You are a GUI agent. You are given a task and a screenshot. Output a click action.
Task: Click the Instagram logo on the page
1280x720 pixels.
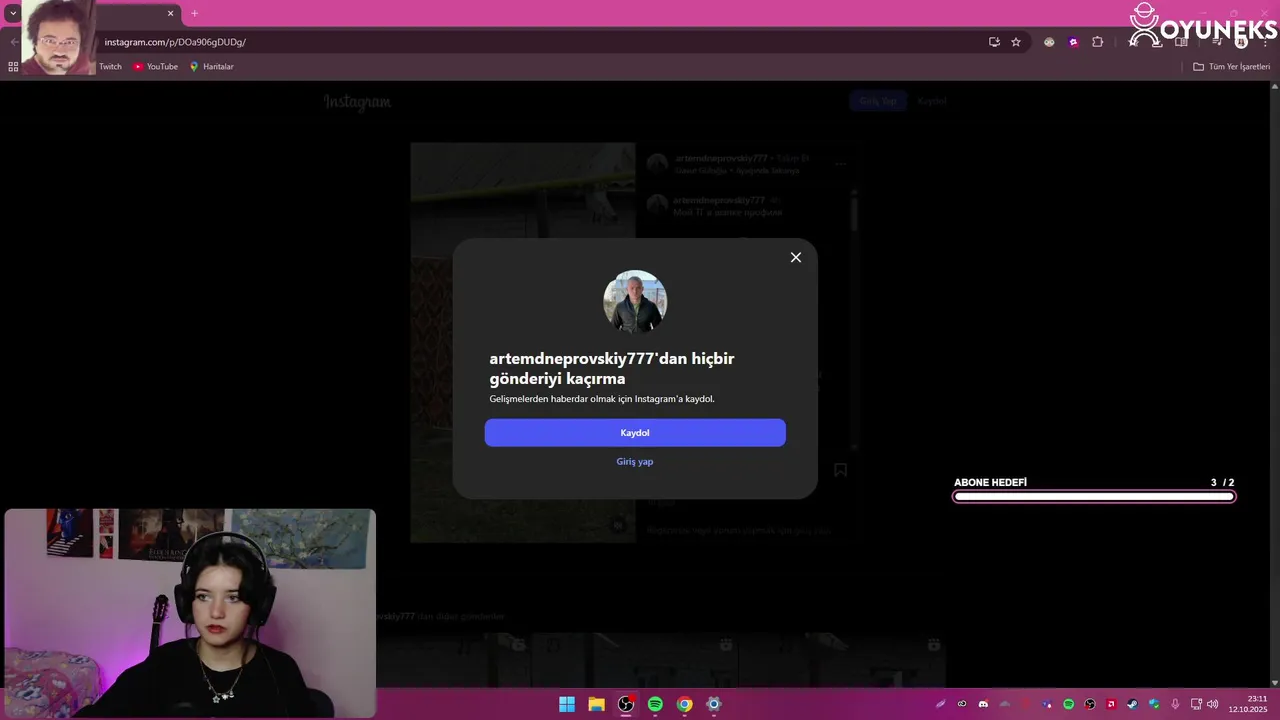[357, 102]
